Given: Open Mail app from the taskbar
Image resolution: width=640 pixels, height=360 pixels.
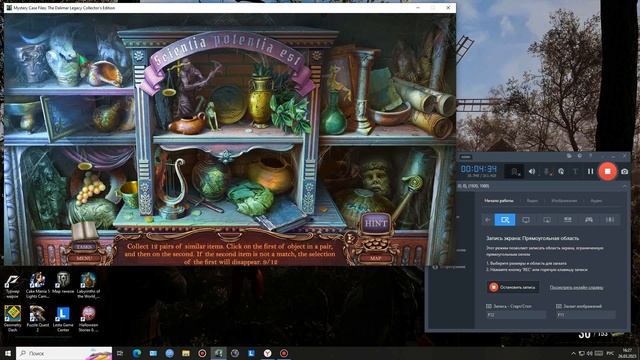Looking at the screenshot, I should pyautogui.click(x=153, y=353).
